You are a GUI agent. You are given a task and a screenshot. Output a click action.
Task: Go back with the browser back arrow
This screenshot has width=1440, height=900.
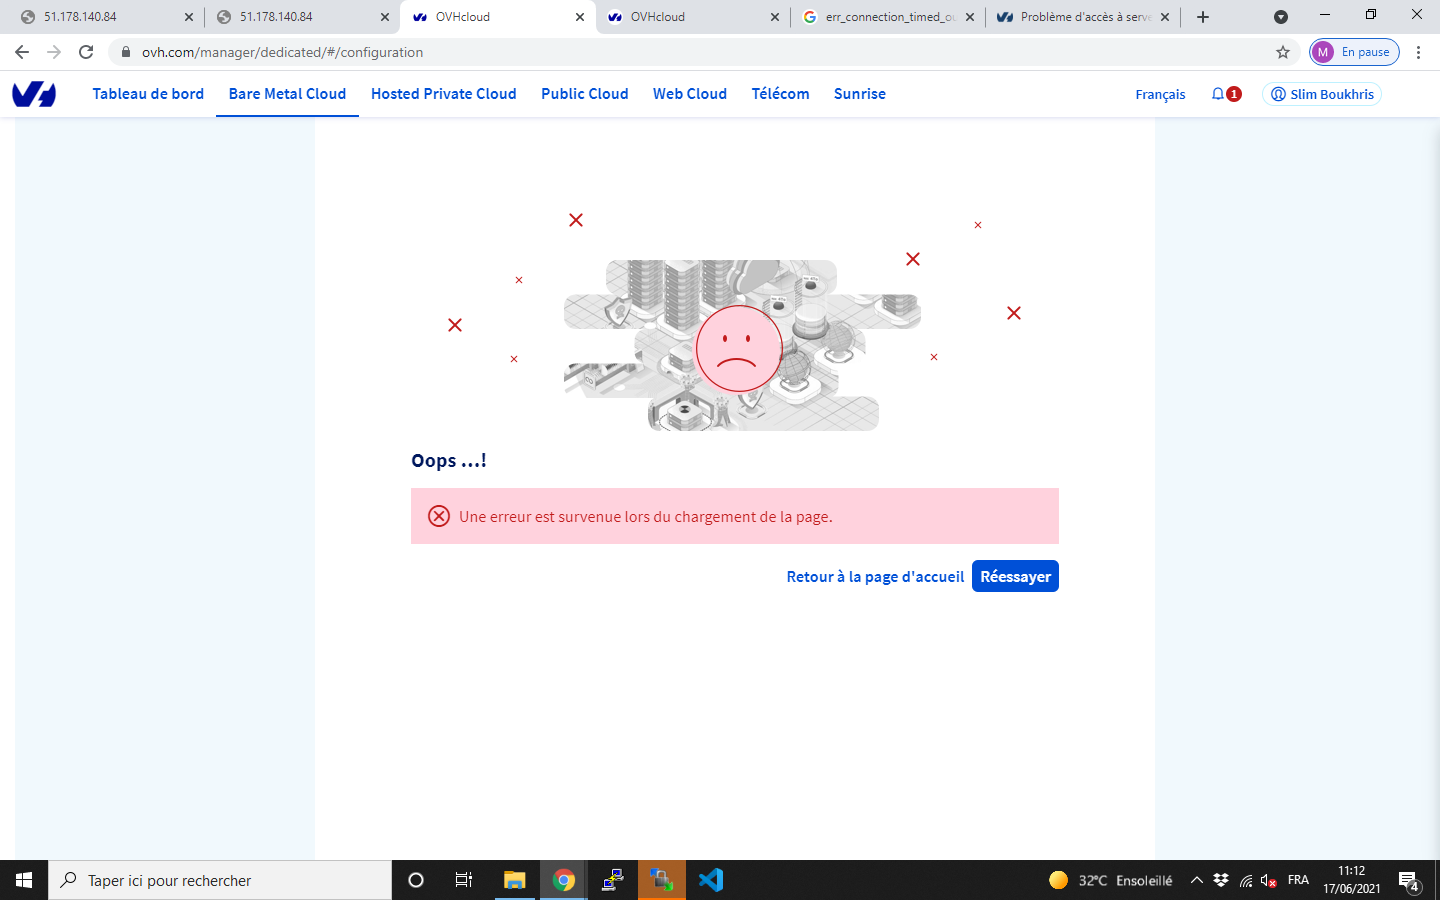point(22,52)
